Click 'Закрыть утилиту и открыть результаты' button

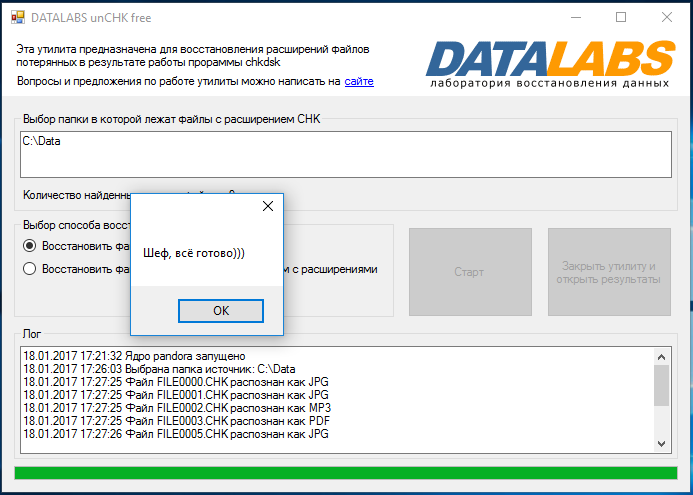pos(609,272)
